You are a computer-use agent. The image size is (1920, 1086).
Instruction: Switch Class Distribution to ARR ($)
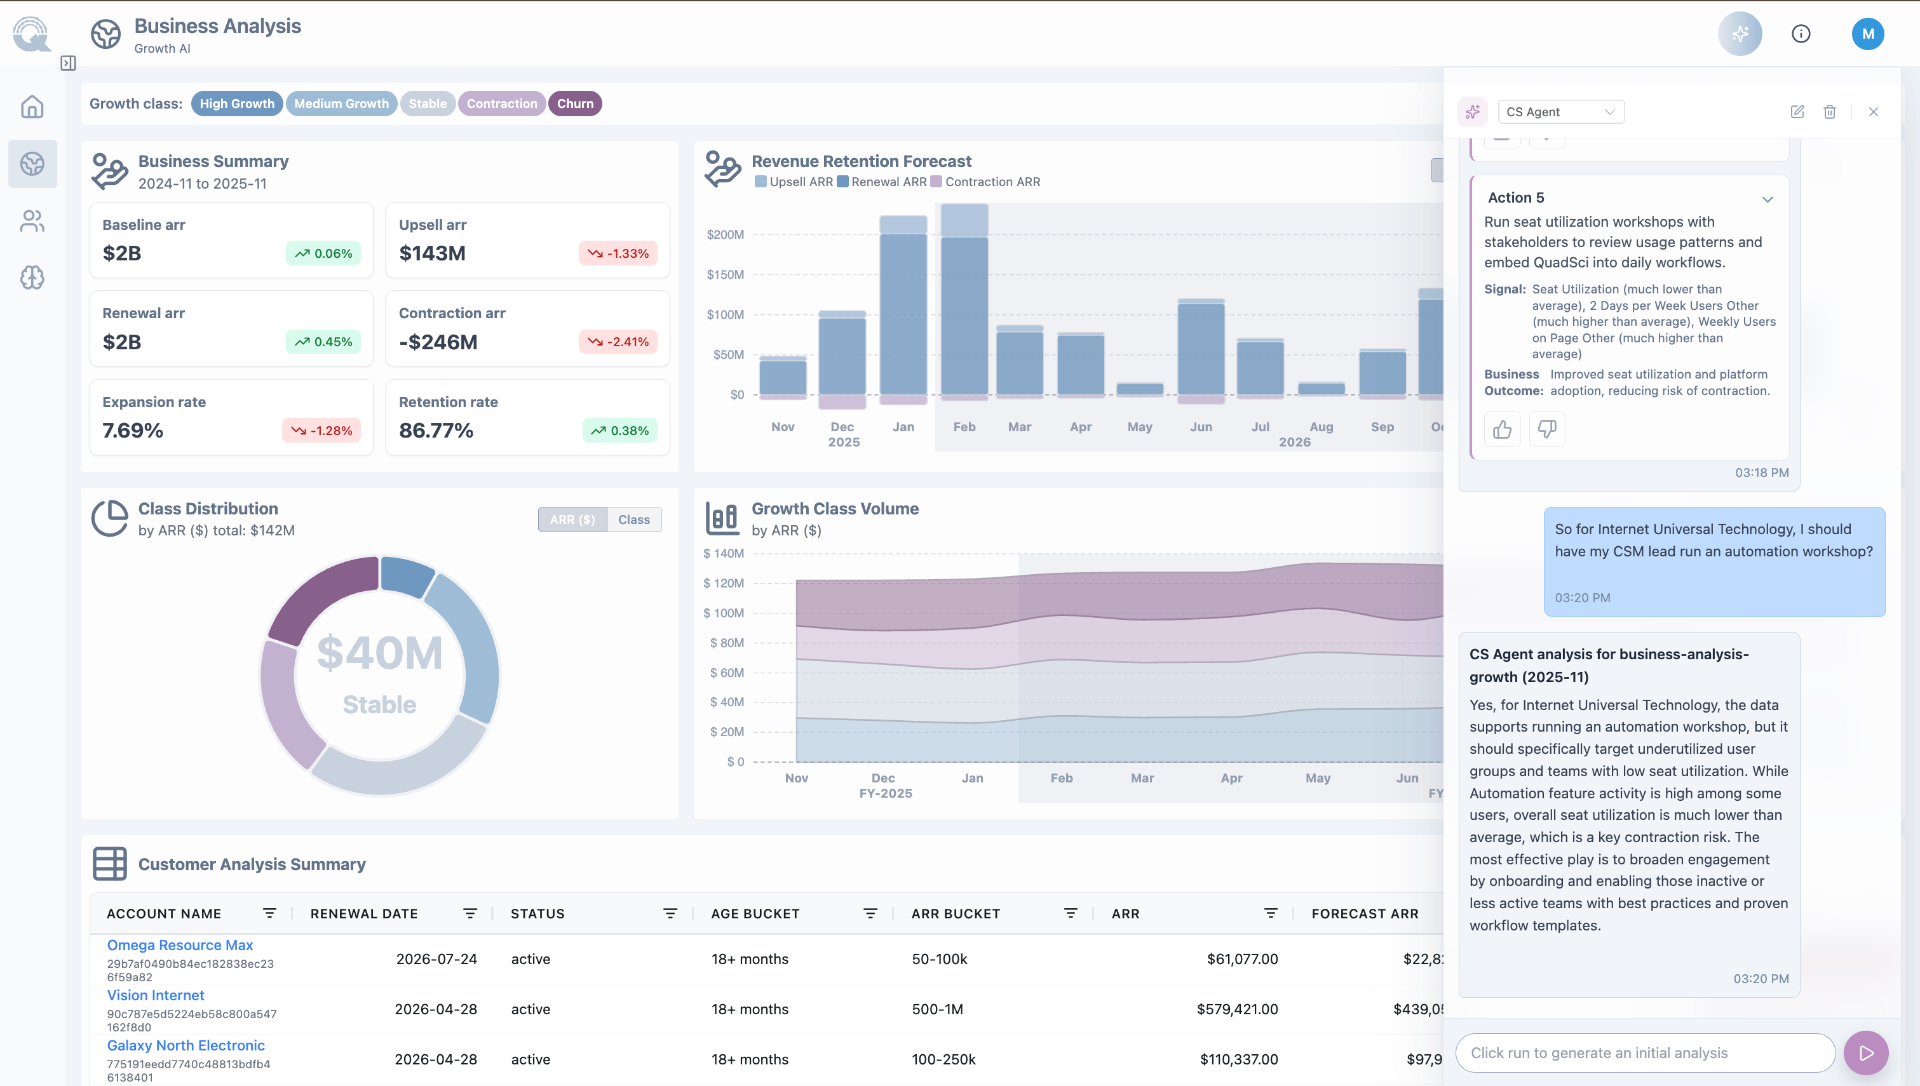tap(572, 520)
